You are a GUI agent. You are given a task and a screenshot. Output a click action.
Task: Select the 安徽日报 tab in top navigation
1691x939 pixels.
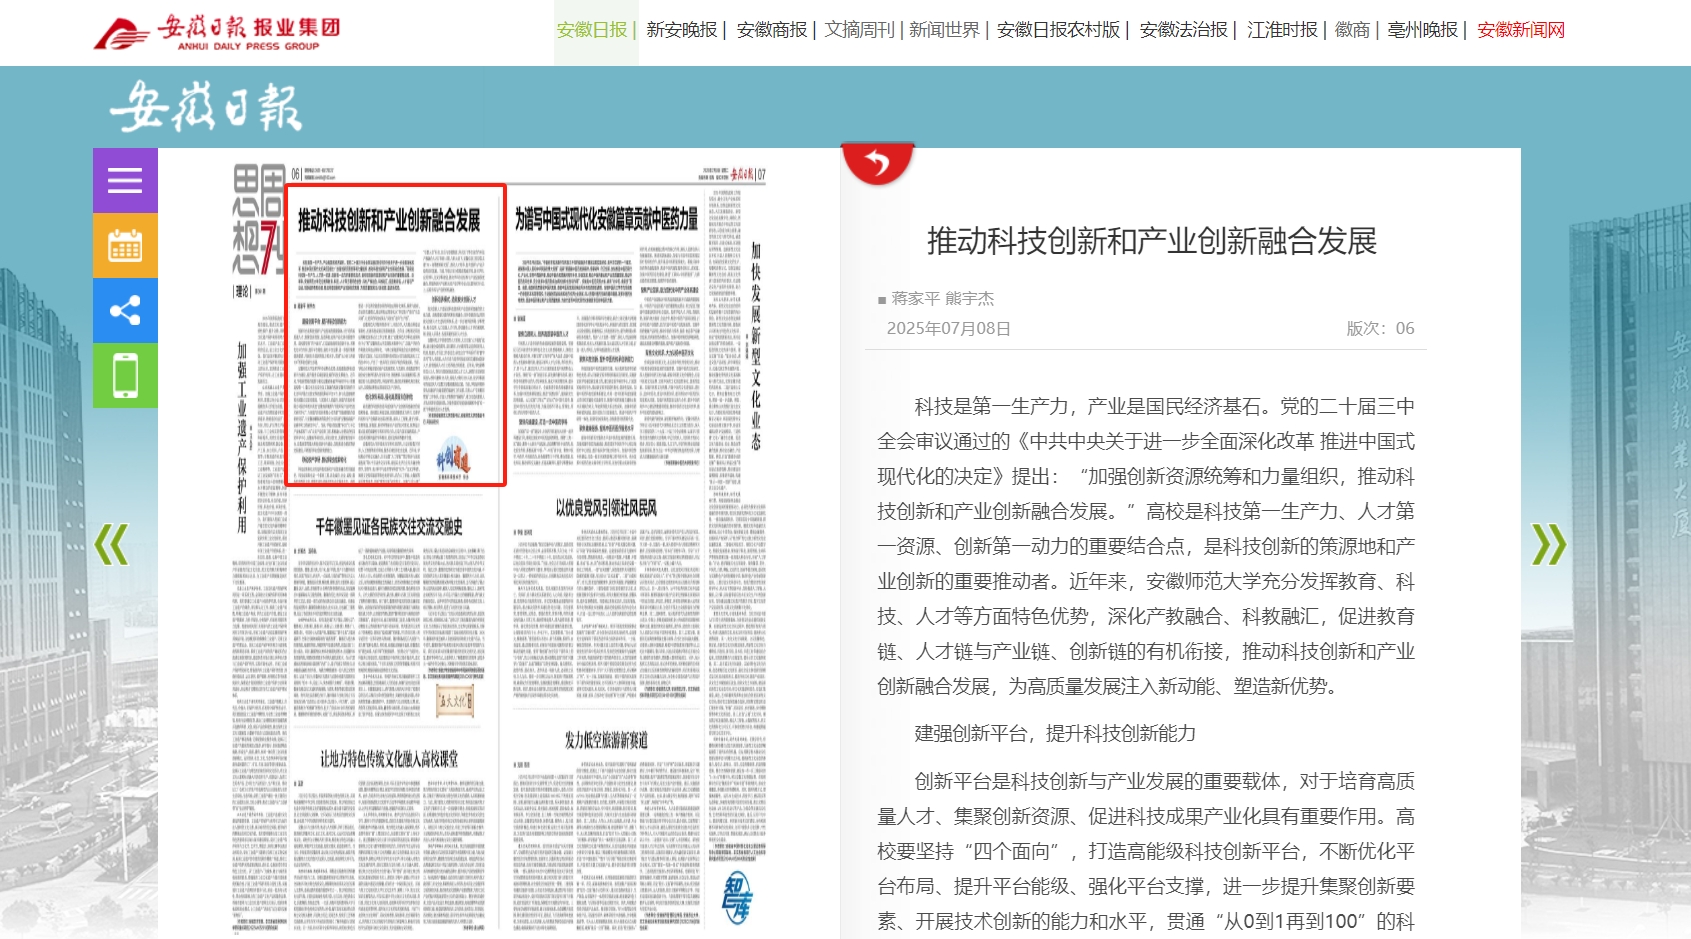coord(591,30)
